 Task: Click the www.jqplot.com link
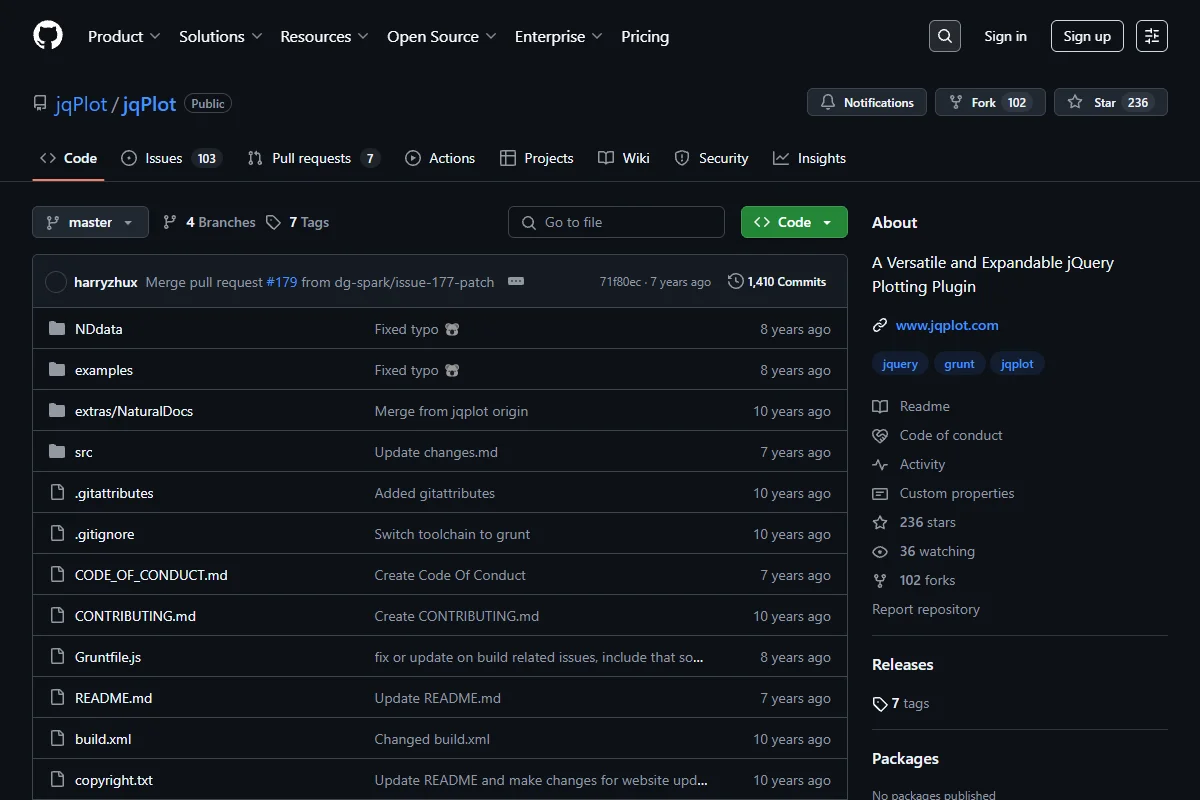tap(947, 325)
